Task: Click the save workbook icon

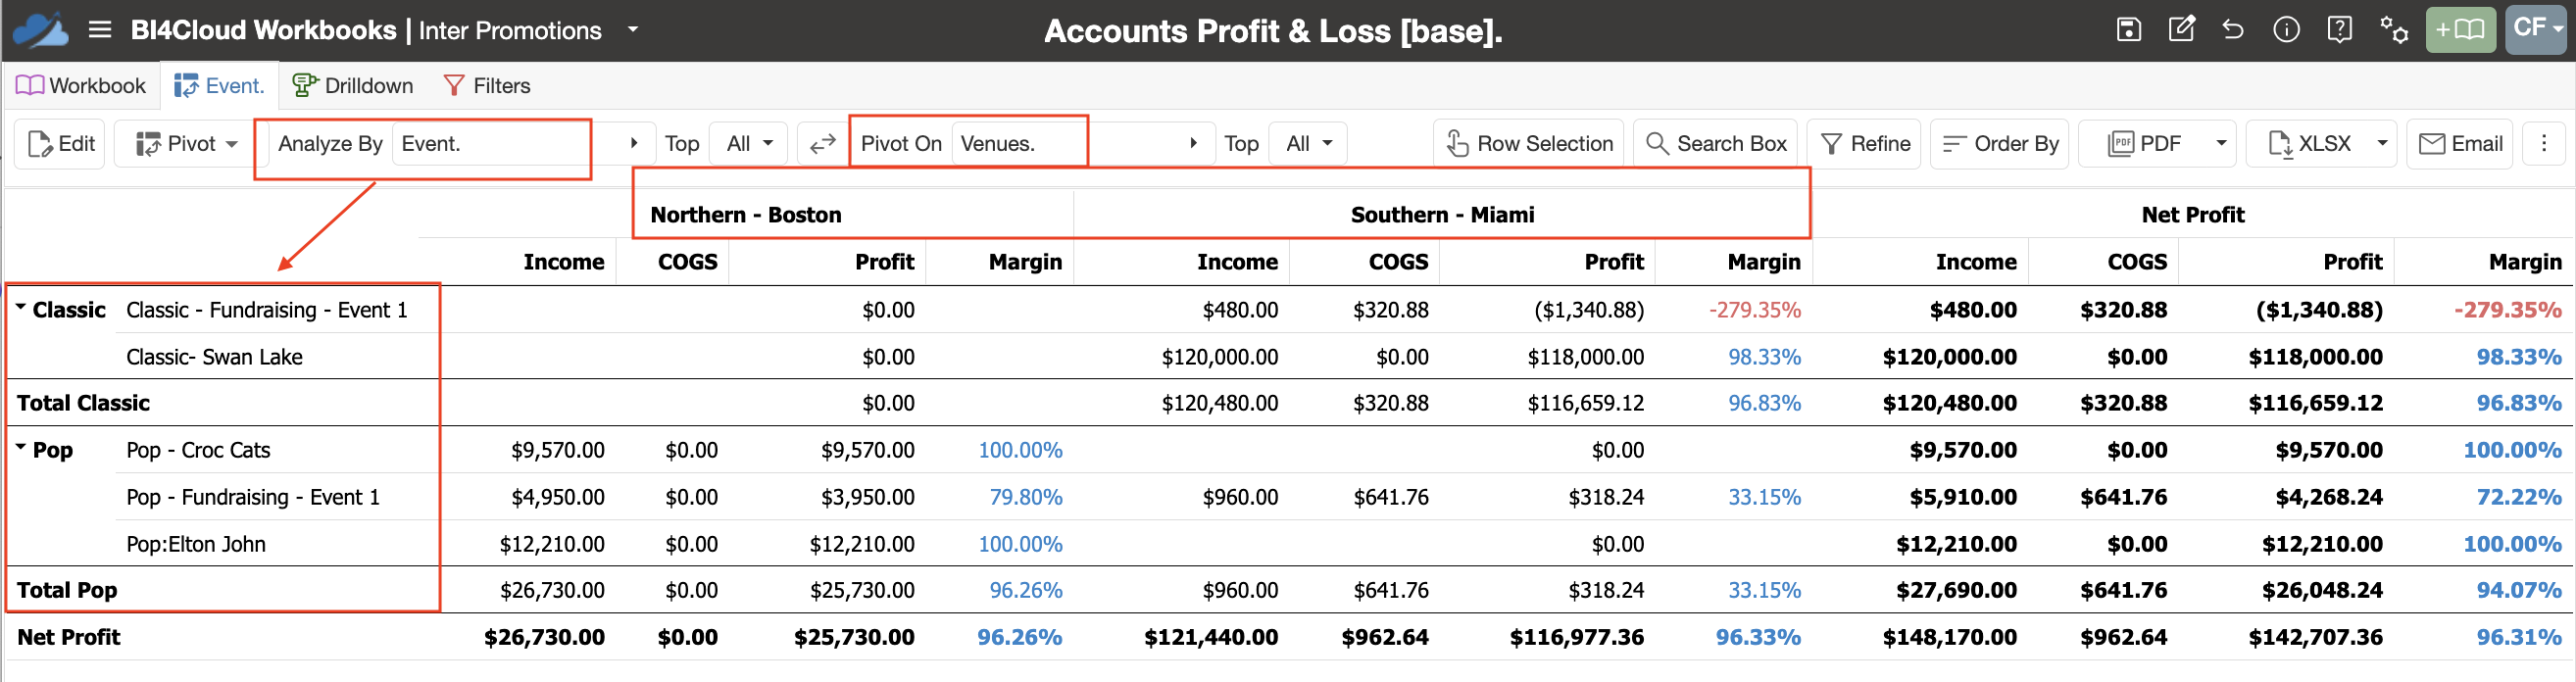Action: 2129,30
